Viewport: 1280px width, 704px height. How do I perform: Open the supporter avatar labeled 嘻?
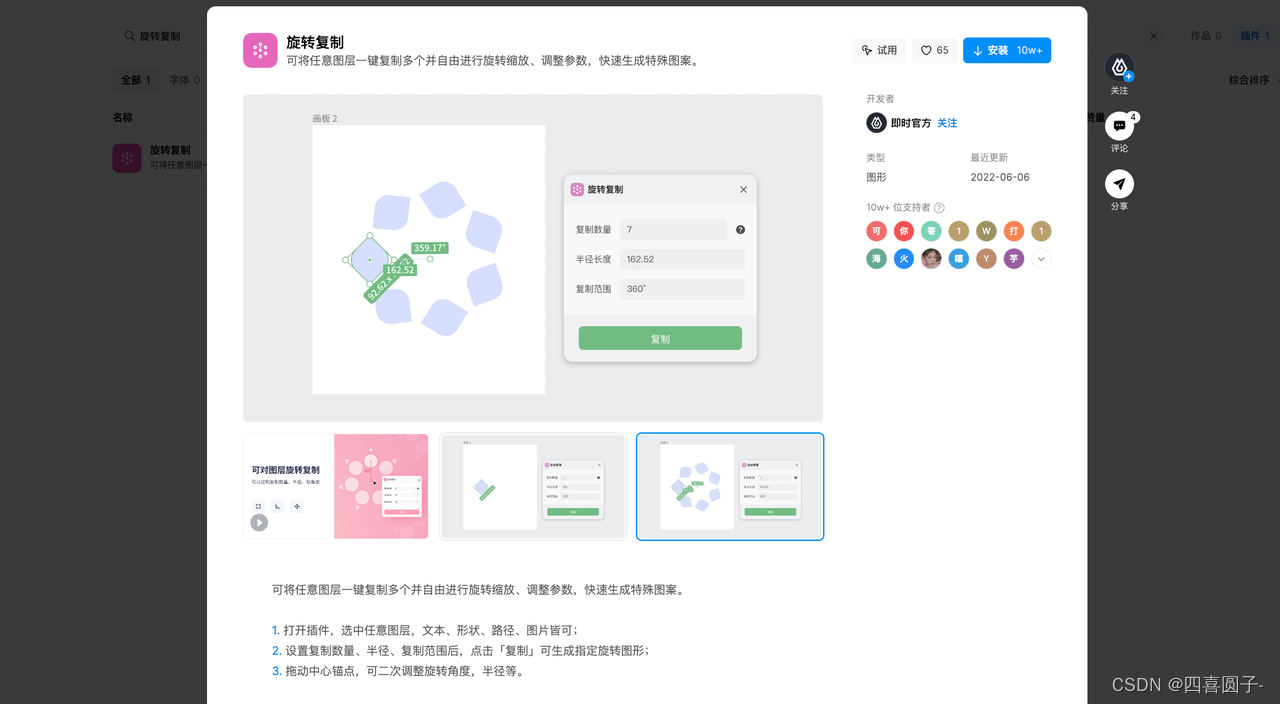959,259
